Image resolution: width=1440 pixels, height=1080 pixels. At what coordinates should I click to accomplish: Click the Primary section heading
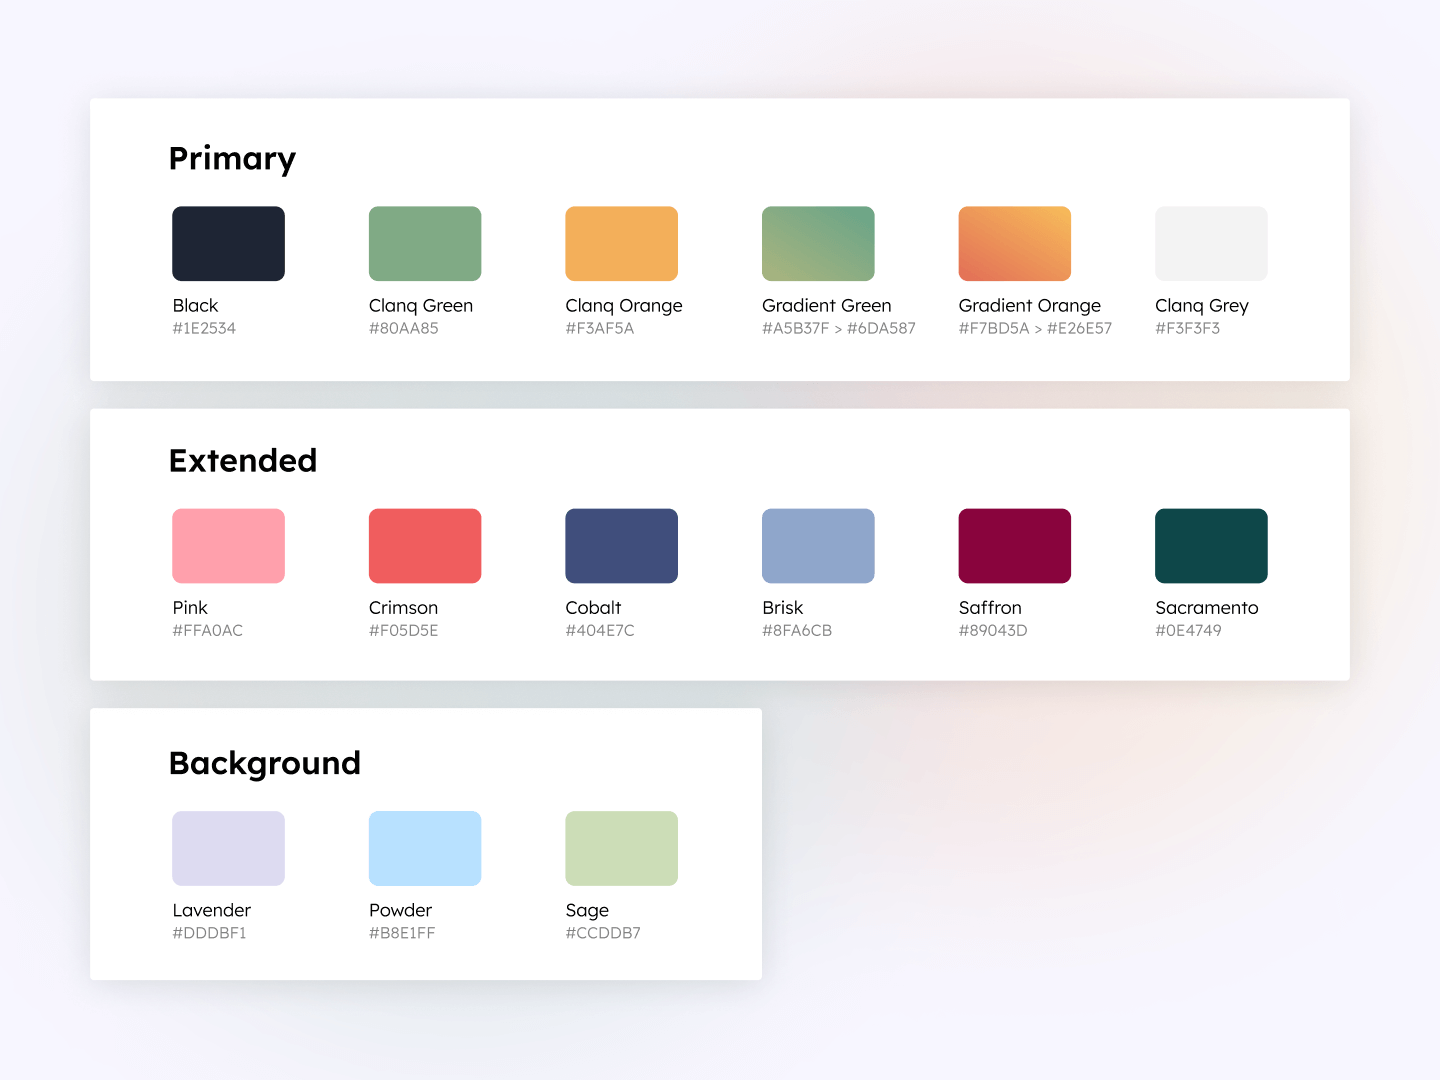(232, 159)
